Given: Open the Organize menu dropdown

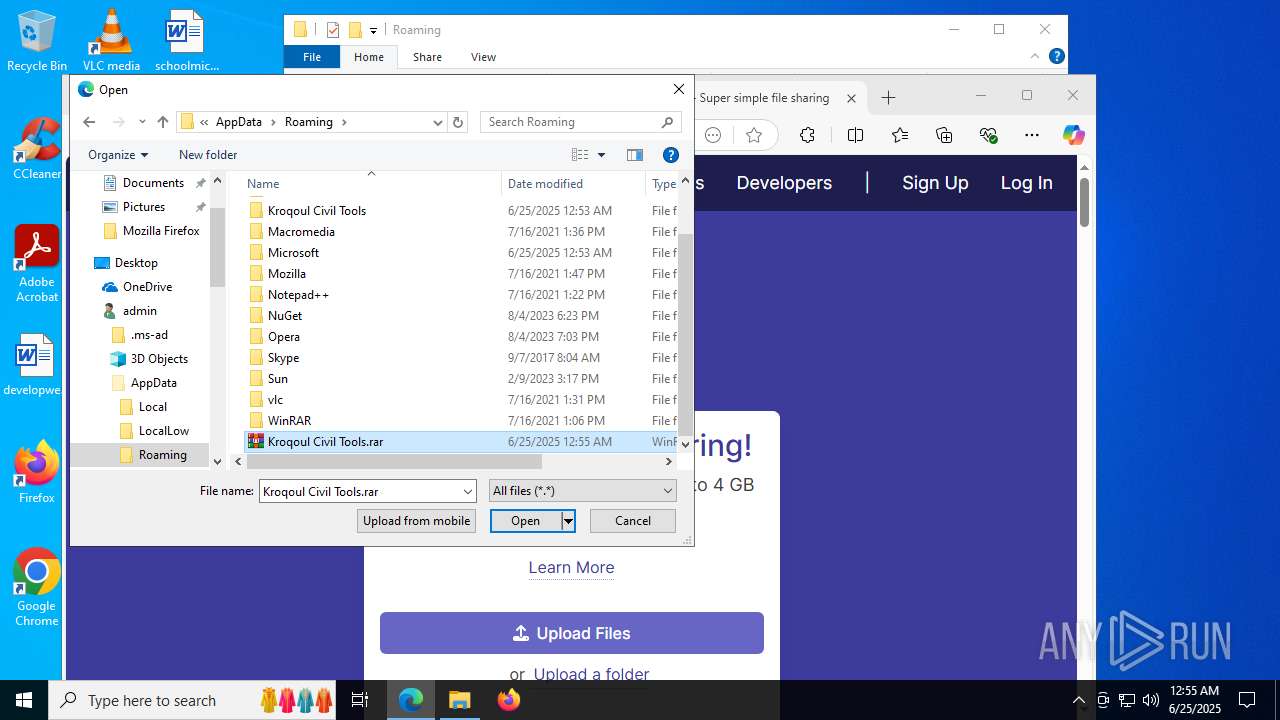Looking at the screenshot, I should click(118, 155).
